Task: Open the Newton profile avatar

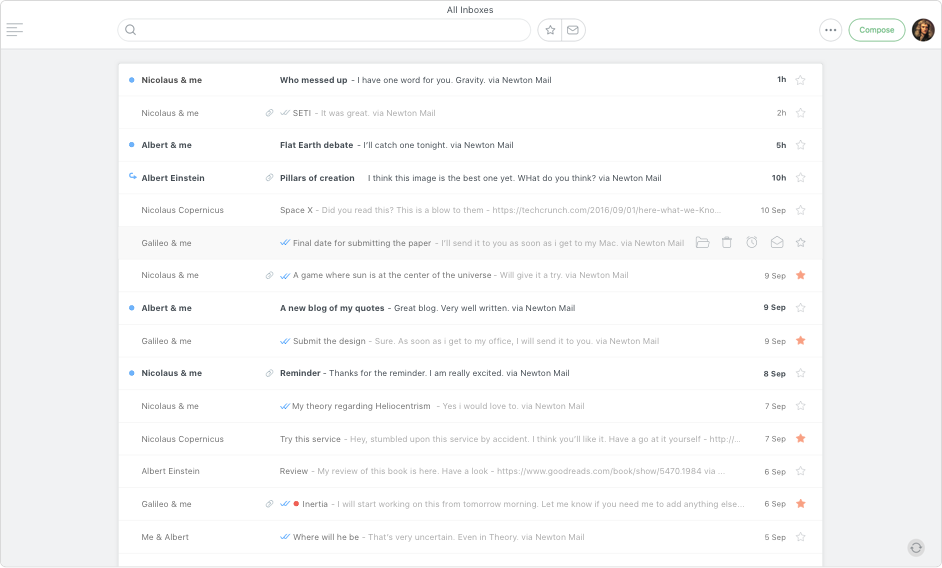Action: tap(922, 30)
